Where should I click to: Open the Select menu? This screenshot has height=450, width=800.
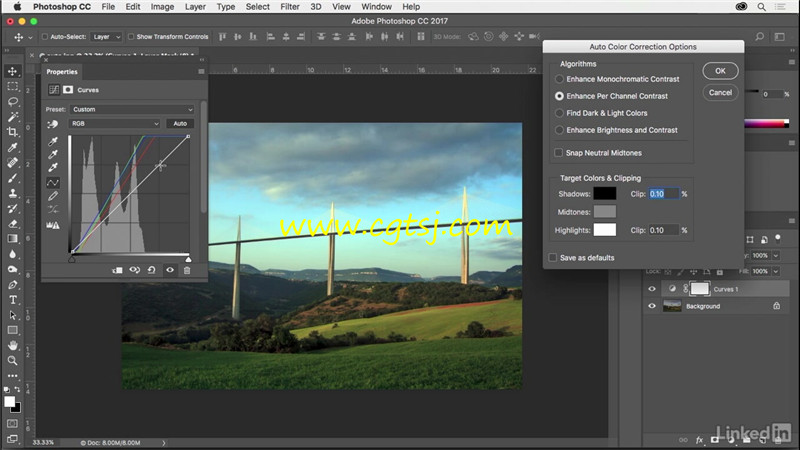point(258,7)
